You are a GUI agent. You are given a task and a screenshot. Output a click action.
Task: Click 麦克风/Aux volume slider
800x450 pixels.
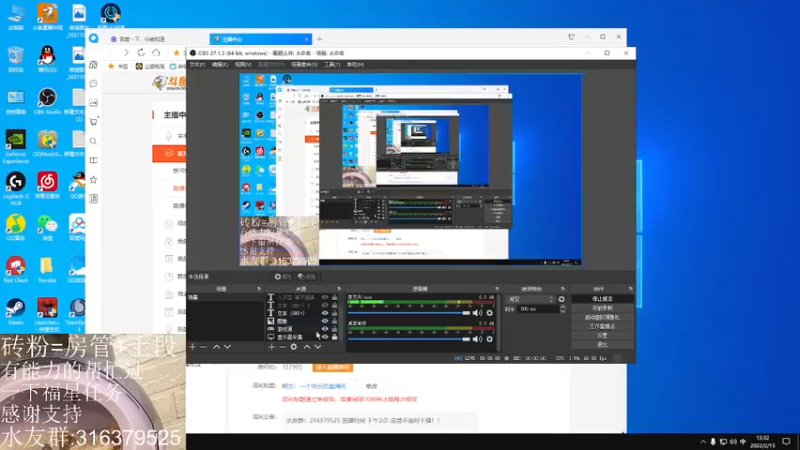(409, 313)
